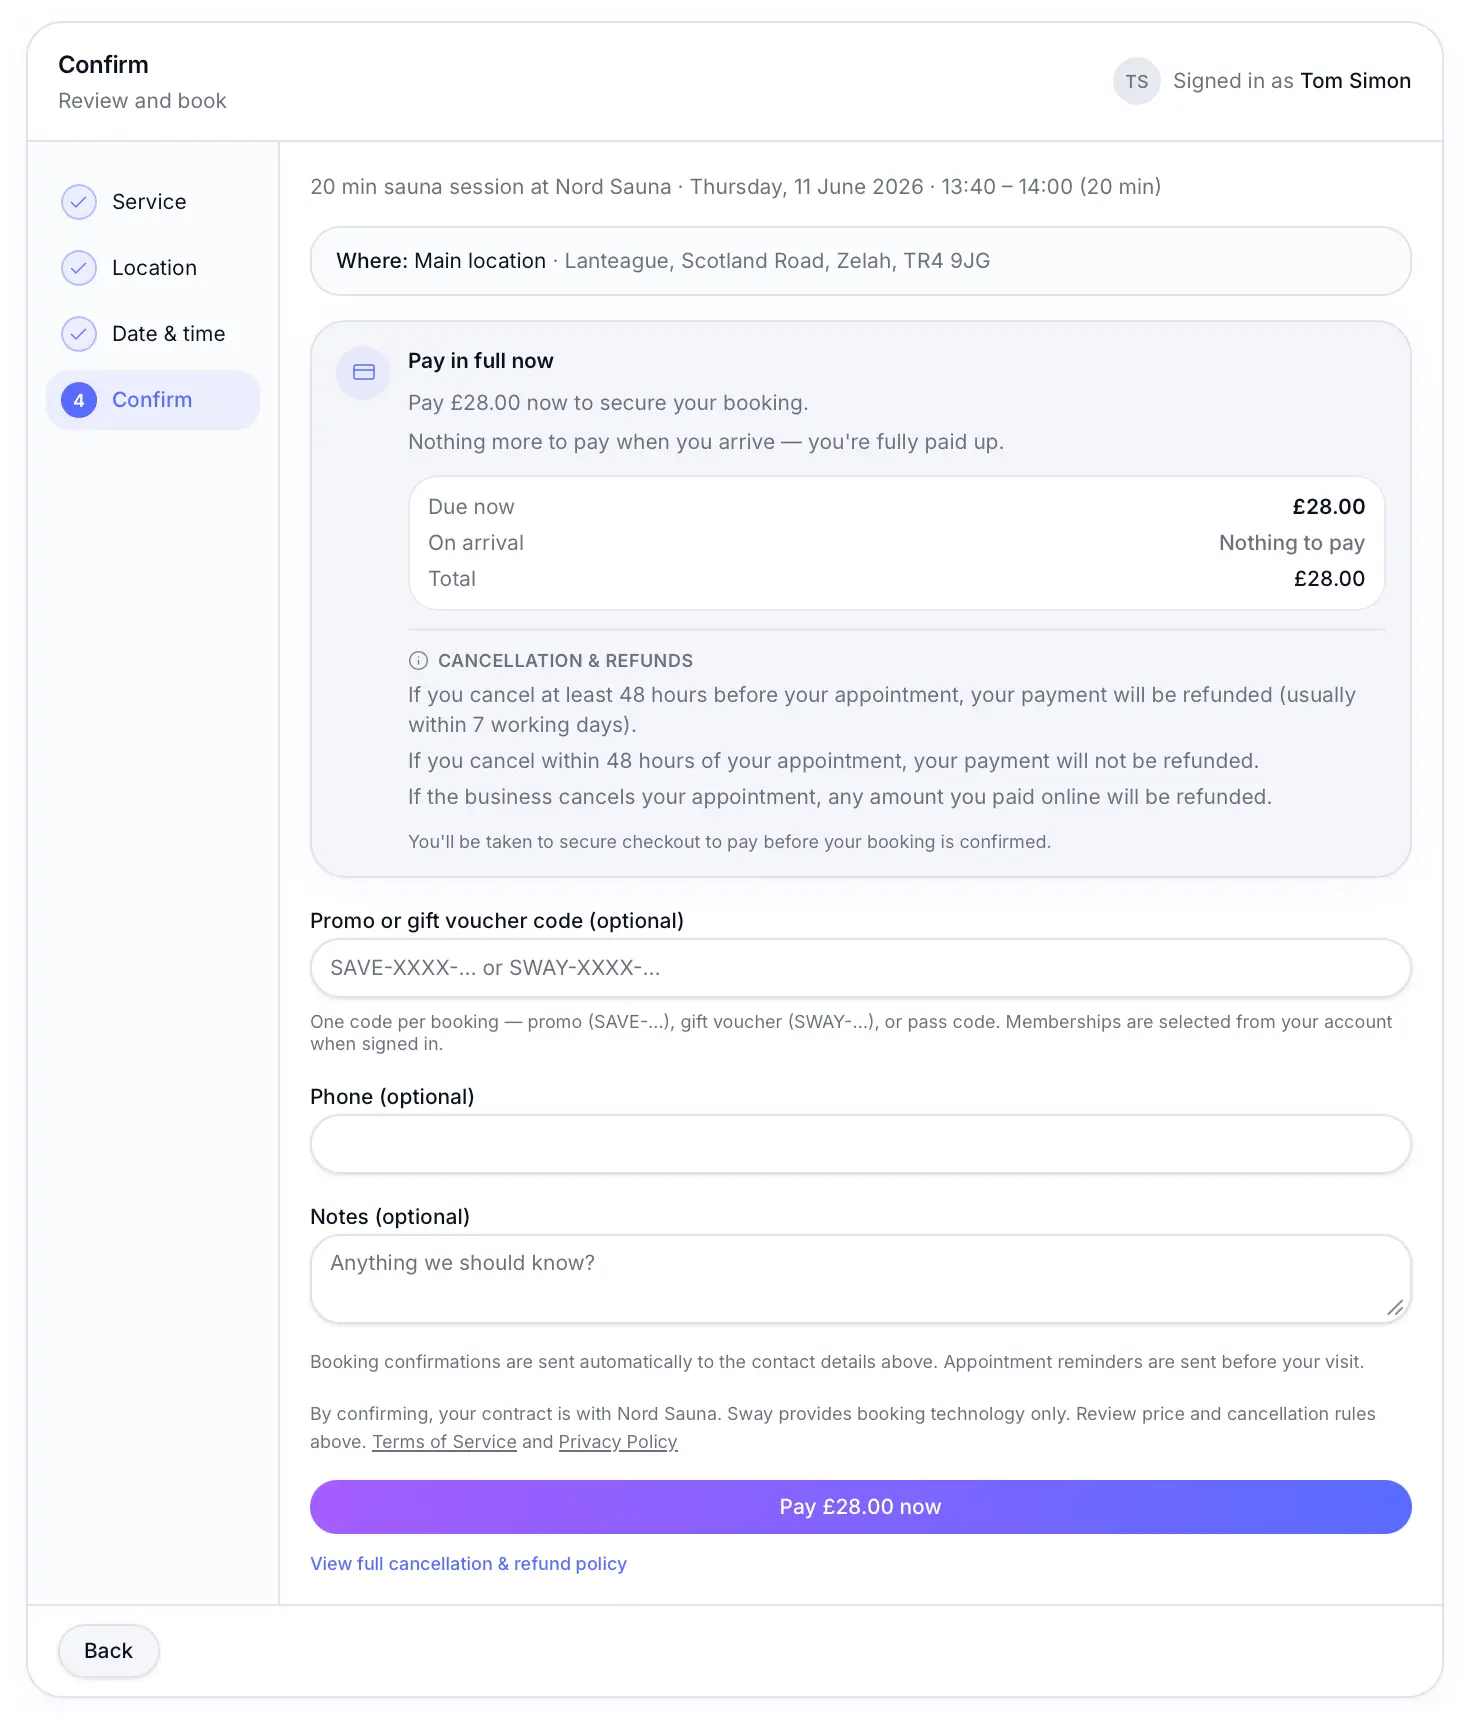Click the credit card payment icon
The width and height of the screenshot is (1464, 1716).
click(364, 372)
